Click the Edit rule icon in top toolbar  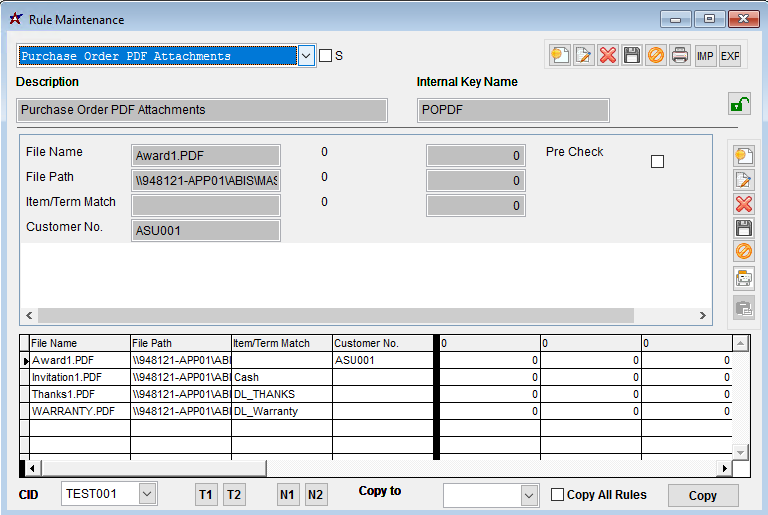[583, 56]
